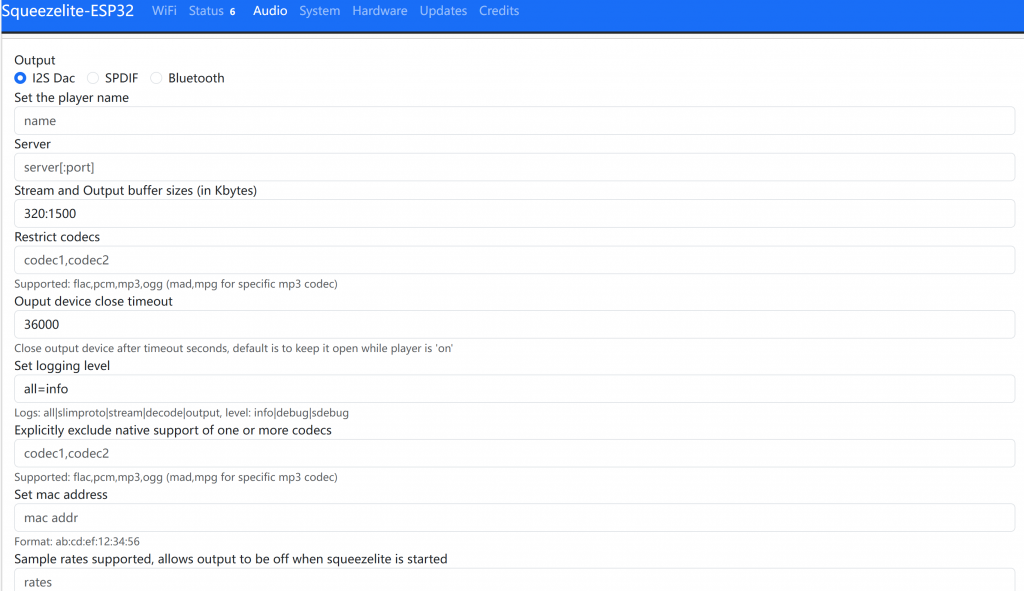The image size is (1024, 591).
Task: Click the Restrict codecs input box
Action: tap(514, 260)
